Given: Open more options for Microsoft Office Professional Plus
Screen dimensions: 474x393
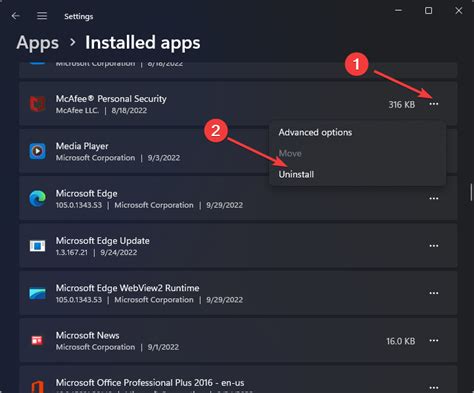Looking at the screenshot, I should [434, 387].
